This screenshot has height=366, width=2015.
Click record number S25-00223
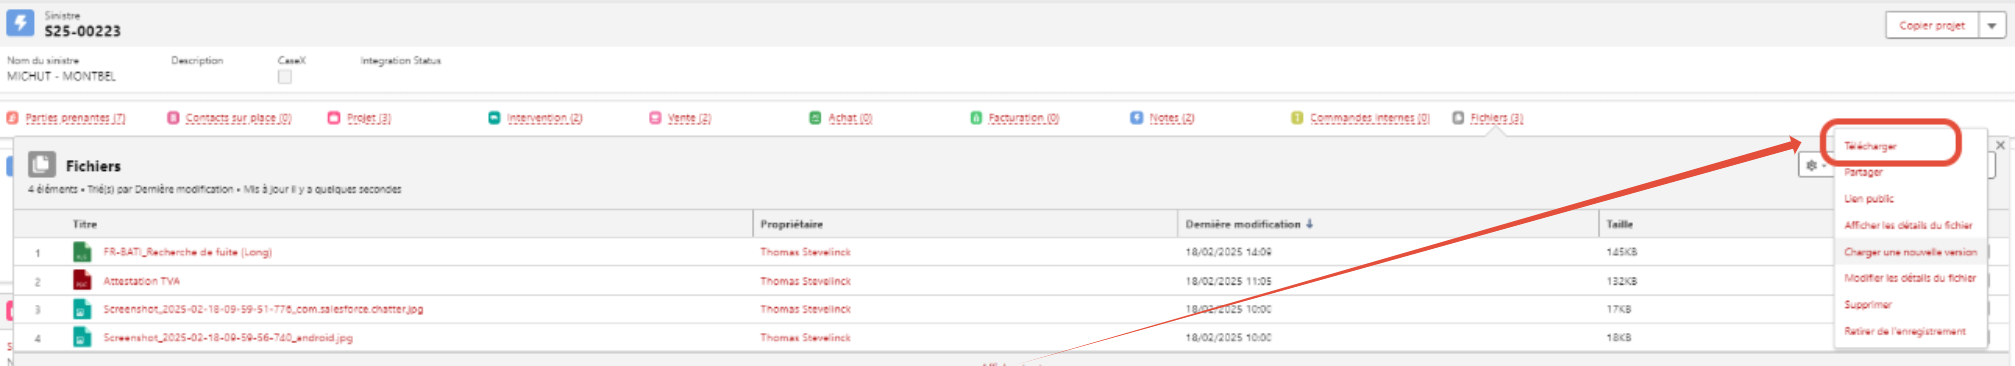[82, 31]
